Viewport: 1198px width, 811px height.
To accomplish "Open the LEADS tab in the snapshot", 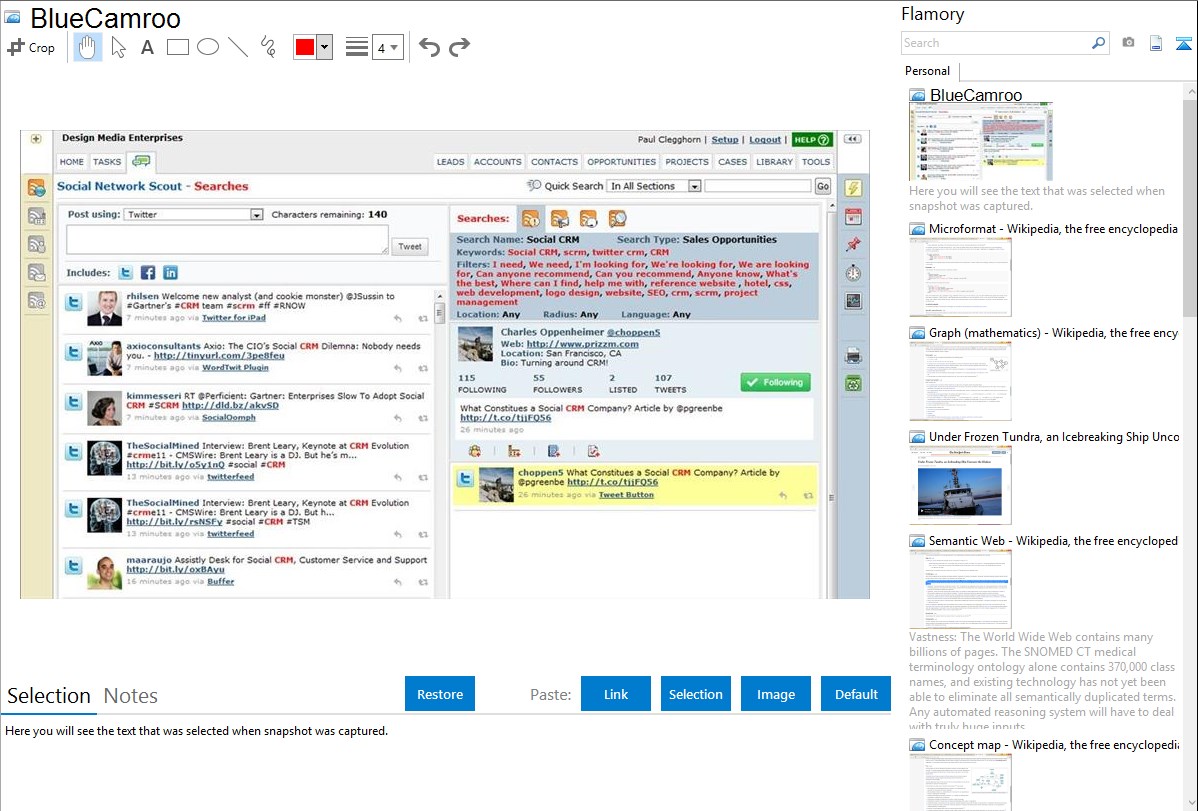I will point(450,162).
